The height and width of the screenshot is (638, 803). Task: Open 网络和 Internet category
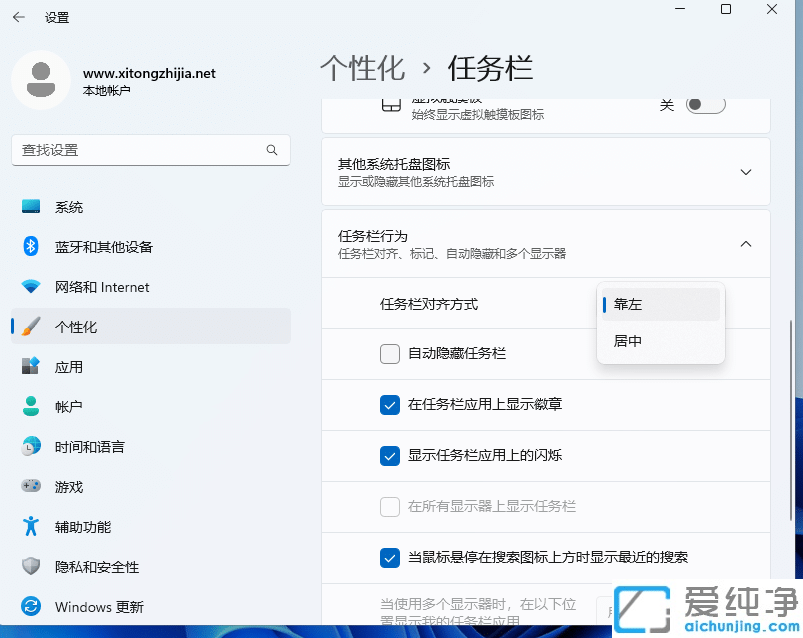pos(151,287)
